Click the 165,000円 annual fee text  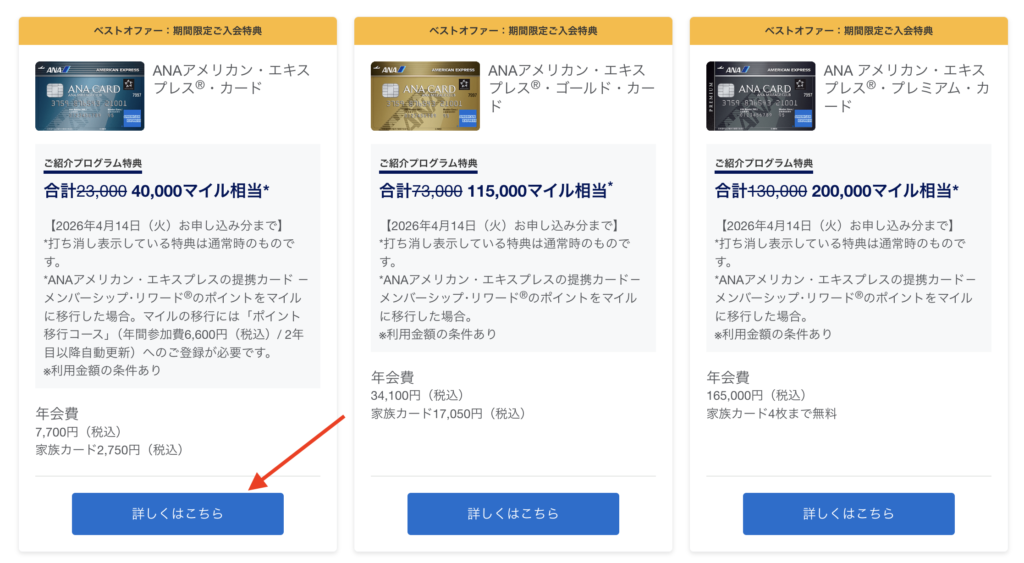point(756,395)
